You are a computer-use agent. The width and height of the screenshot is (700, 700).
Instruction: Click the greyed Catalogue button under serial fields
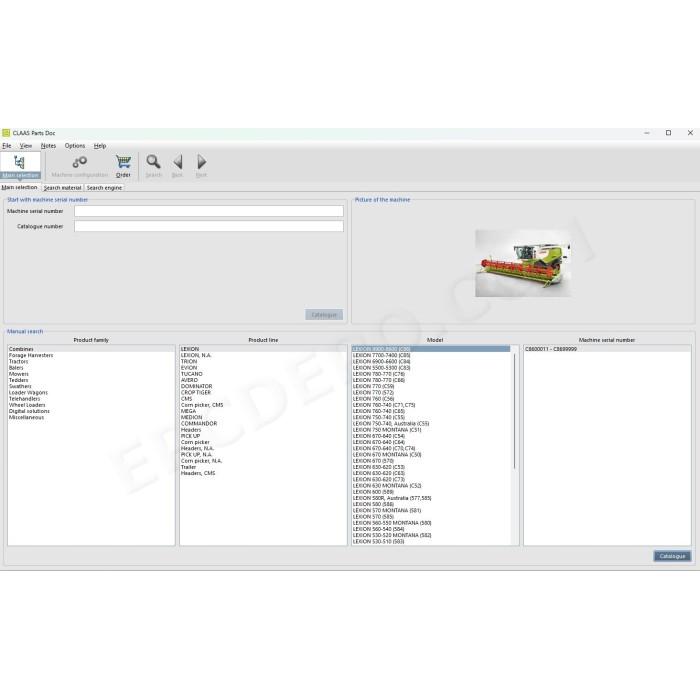coord(324,315)
